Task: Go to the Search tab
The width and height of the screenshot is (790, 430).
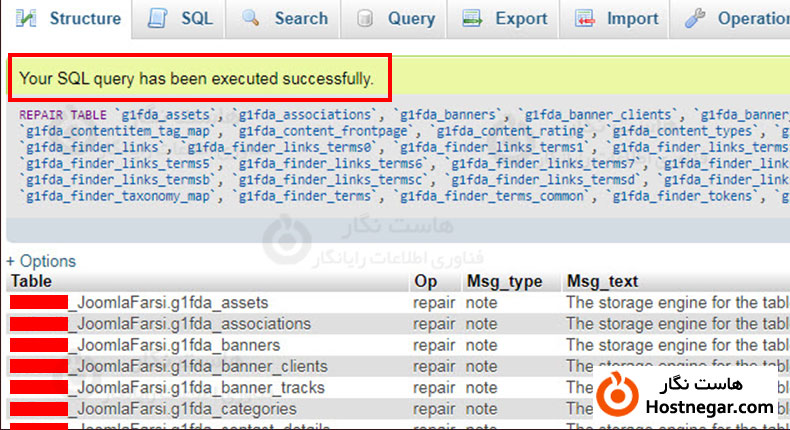Action: coord(300,18)
